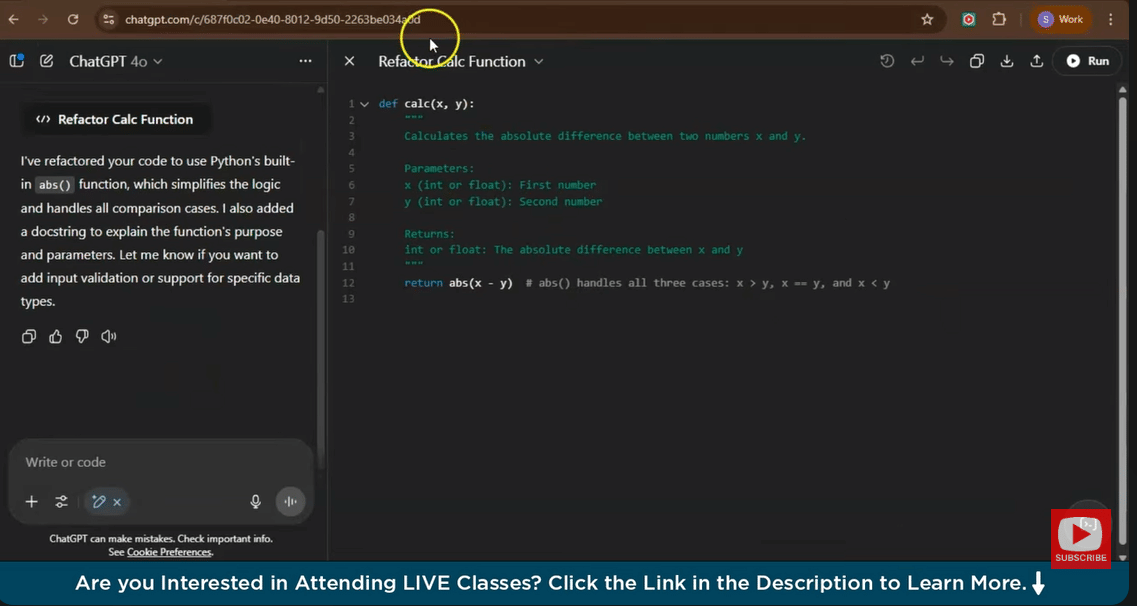Image resolution: width=1137 pixels, height=606 pixels.
Task: Open the ChatGPT 4o model dropdown
Action: (x=115, y=61)
